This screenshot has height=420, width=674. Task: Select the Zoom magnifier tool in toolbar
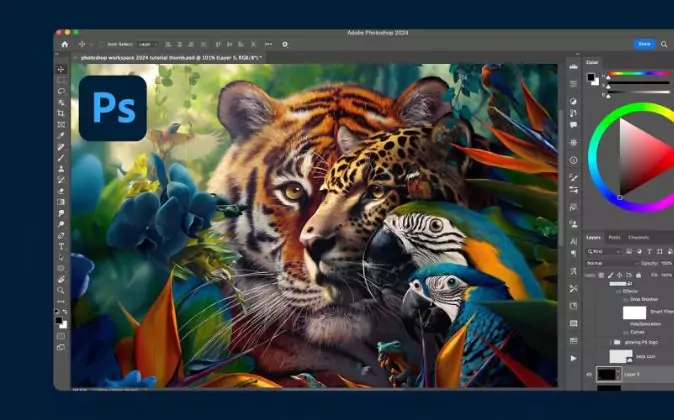click(61, 291)
